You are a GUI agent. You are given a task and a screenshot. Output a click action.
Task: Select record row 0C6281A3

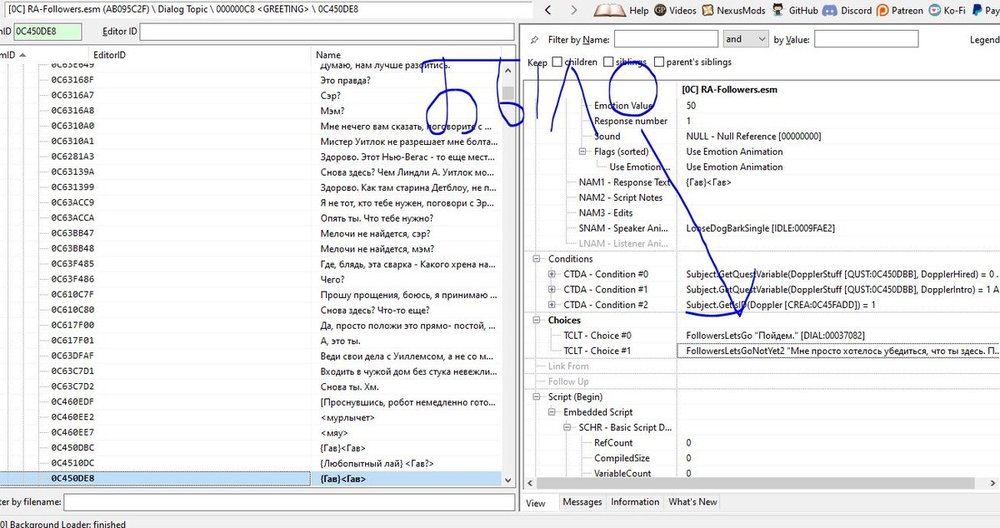click(x=251, y=157)
